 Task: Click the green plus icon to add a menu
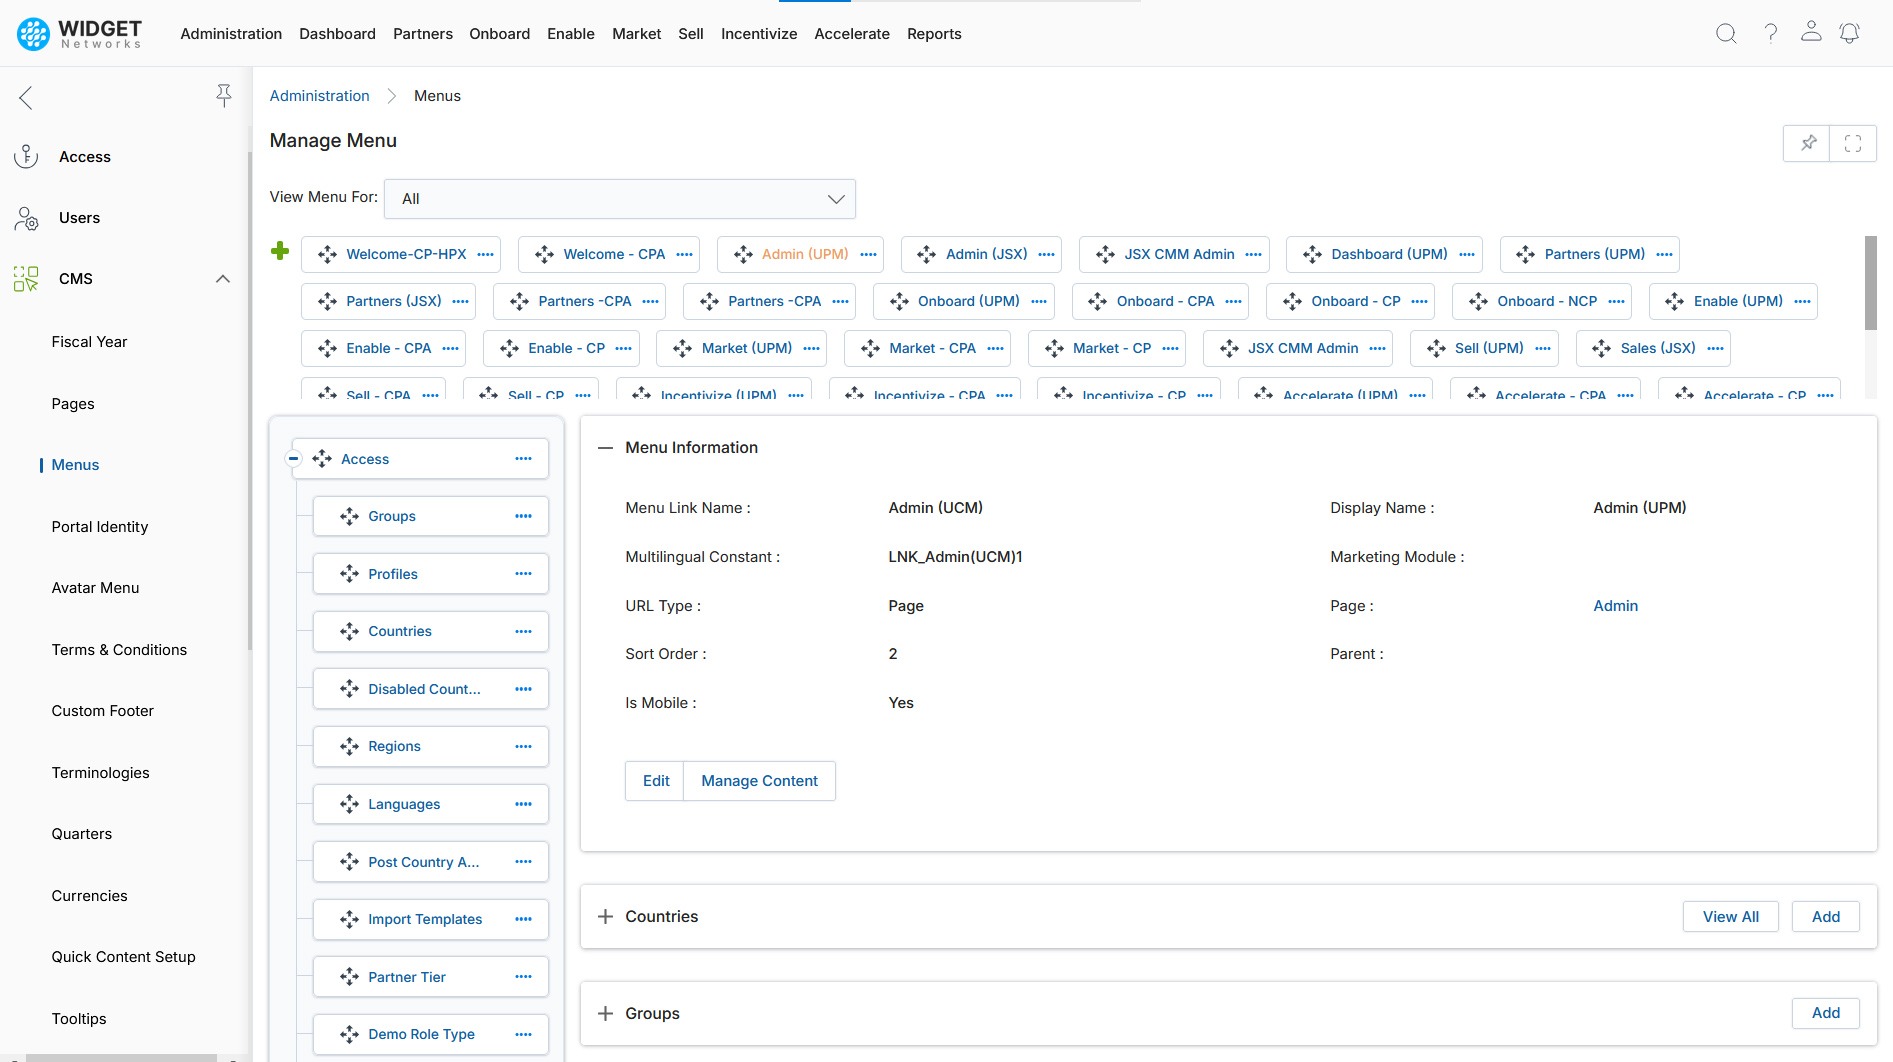tap(280, 251)
